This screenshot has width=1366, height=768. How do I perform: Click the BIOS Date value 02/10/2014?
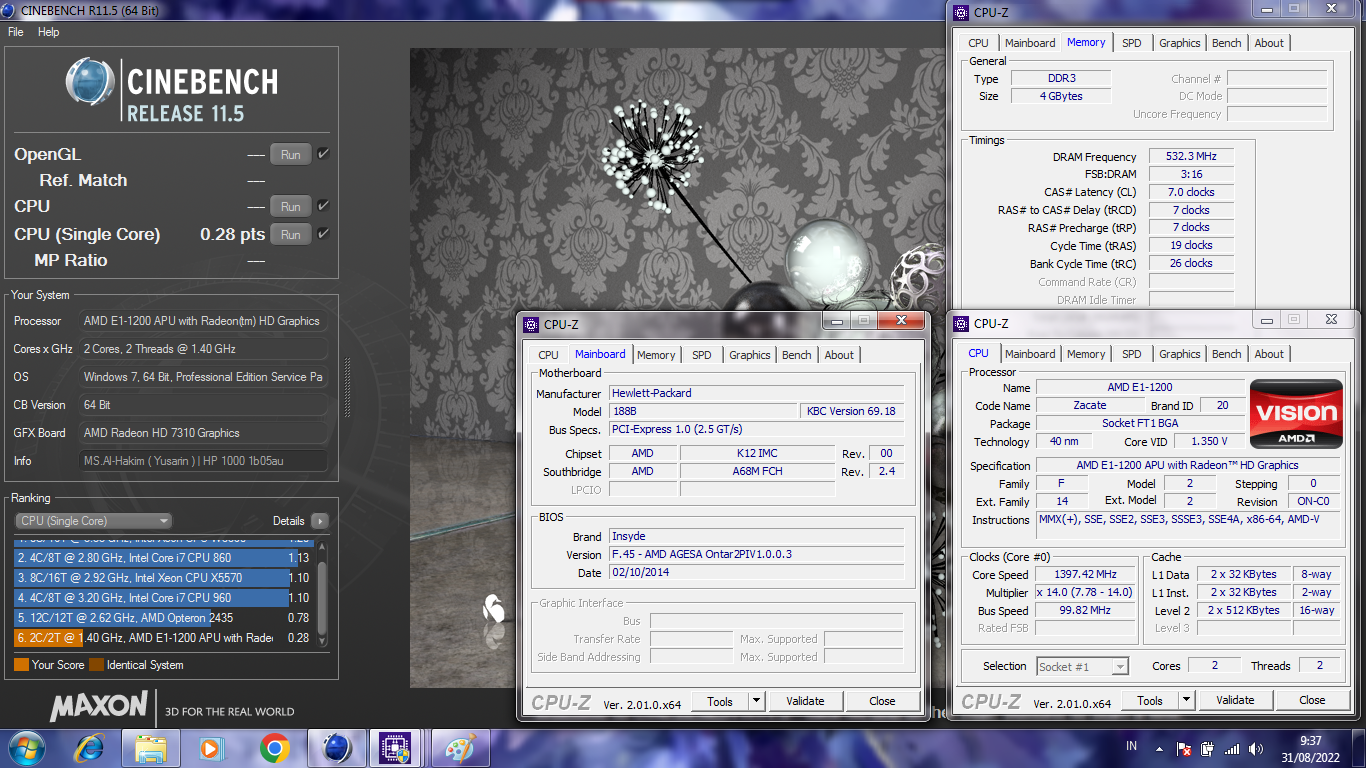coord(756,573)
